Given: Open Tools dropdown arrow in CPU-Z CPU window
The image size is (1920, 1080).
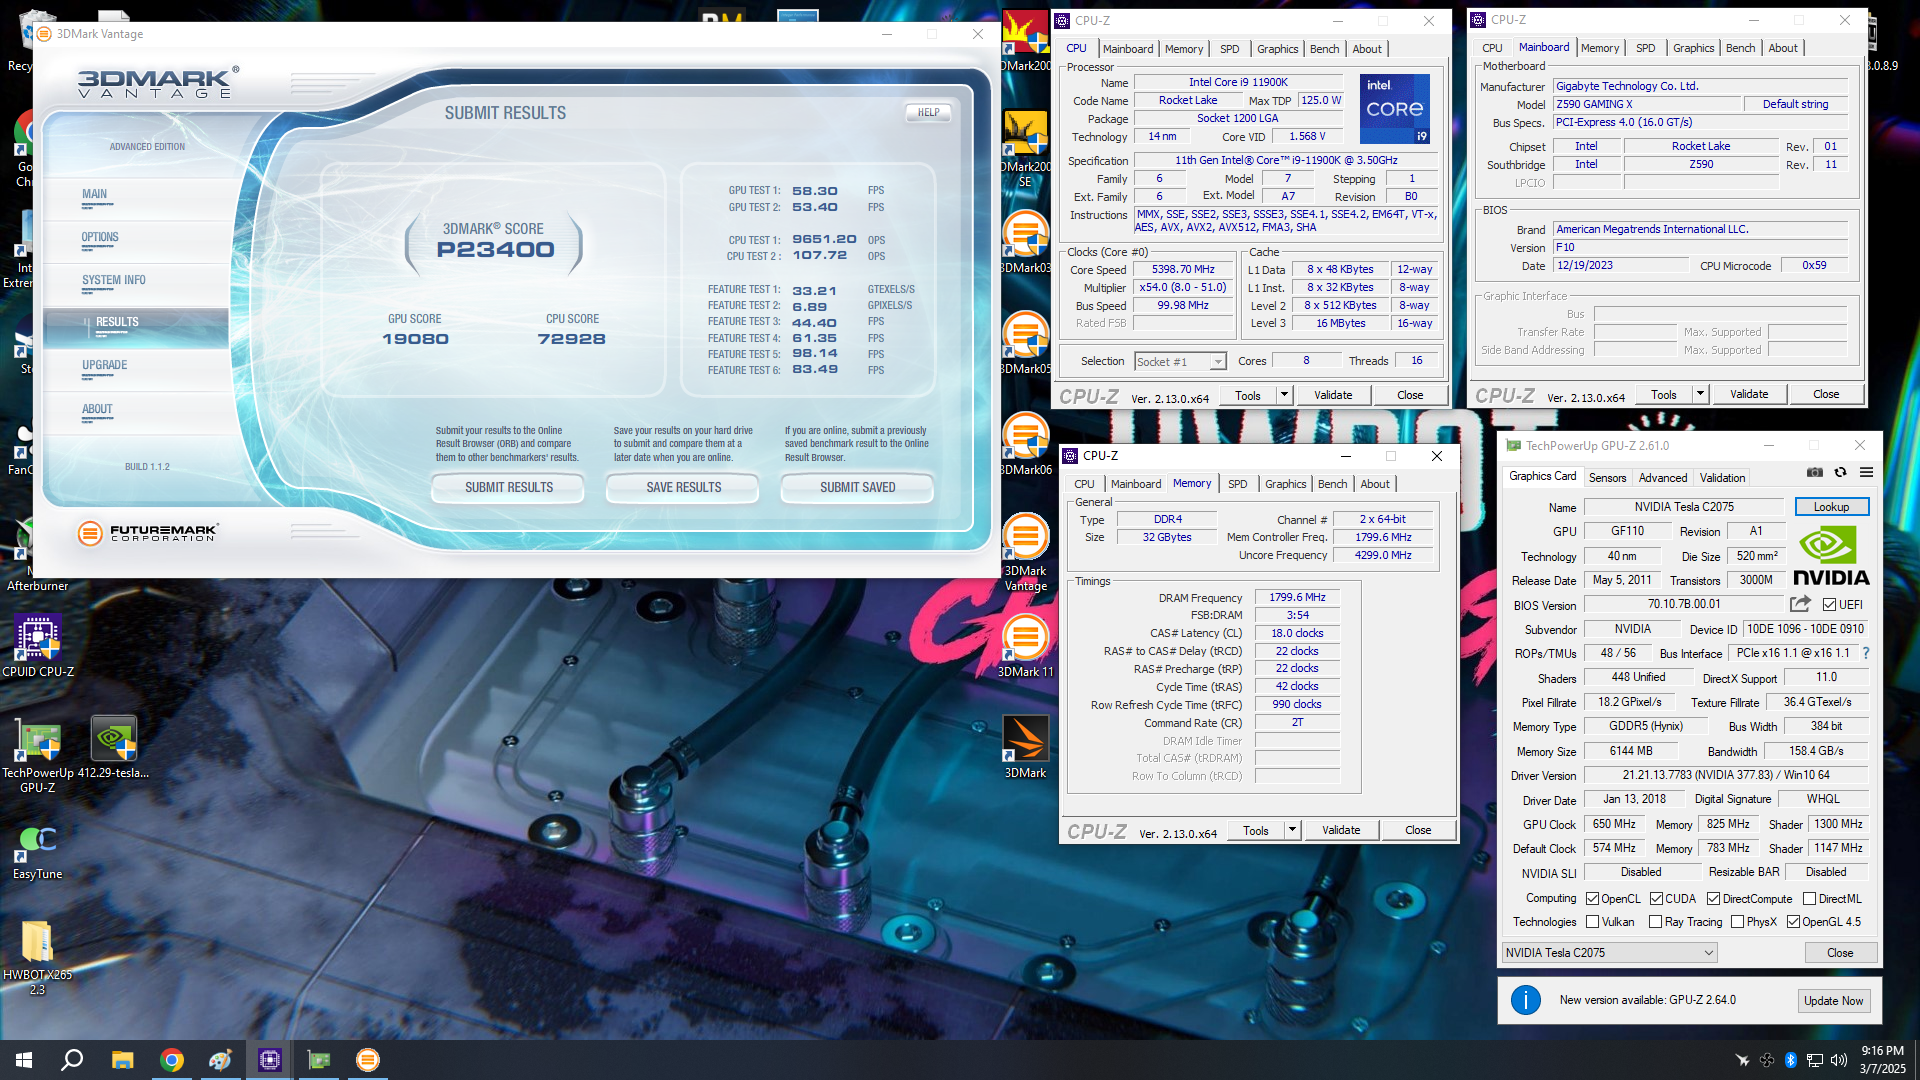Looking at the screenshot, I should 1284,395.
